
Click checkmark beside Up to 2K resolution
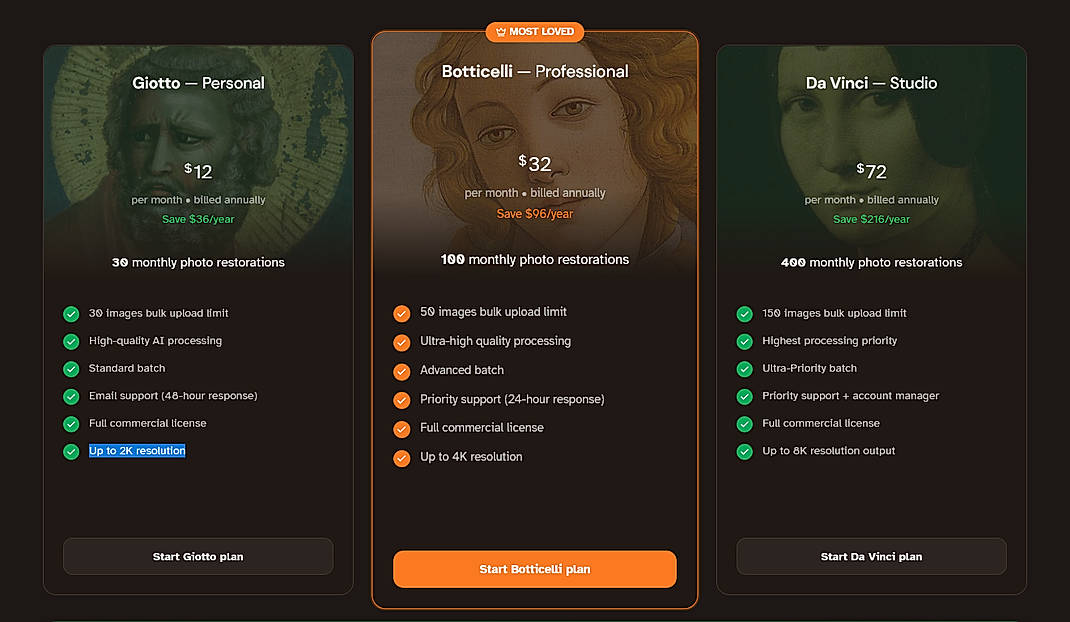pyautogui.click(x=71, y=451)
